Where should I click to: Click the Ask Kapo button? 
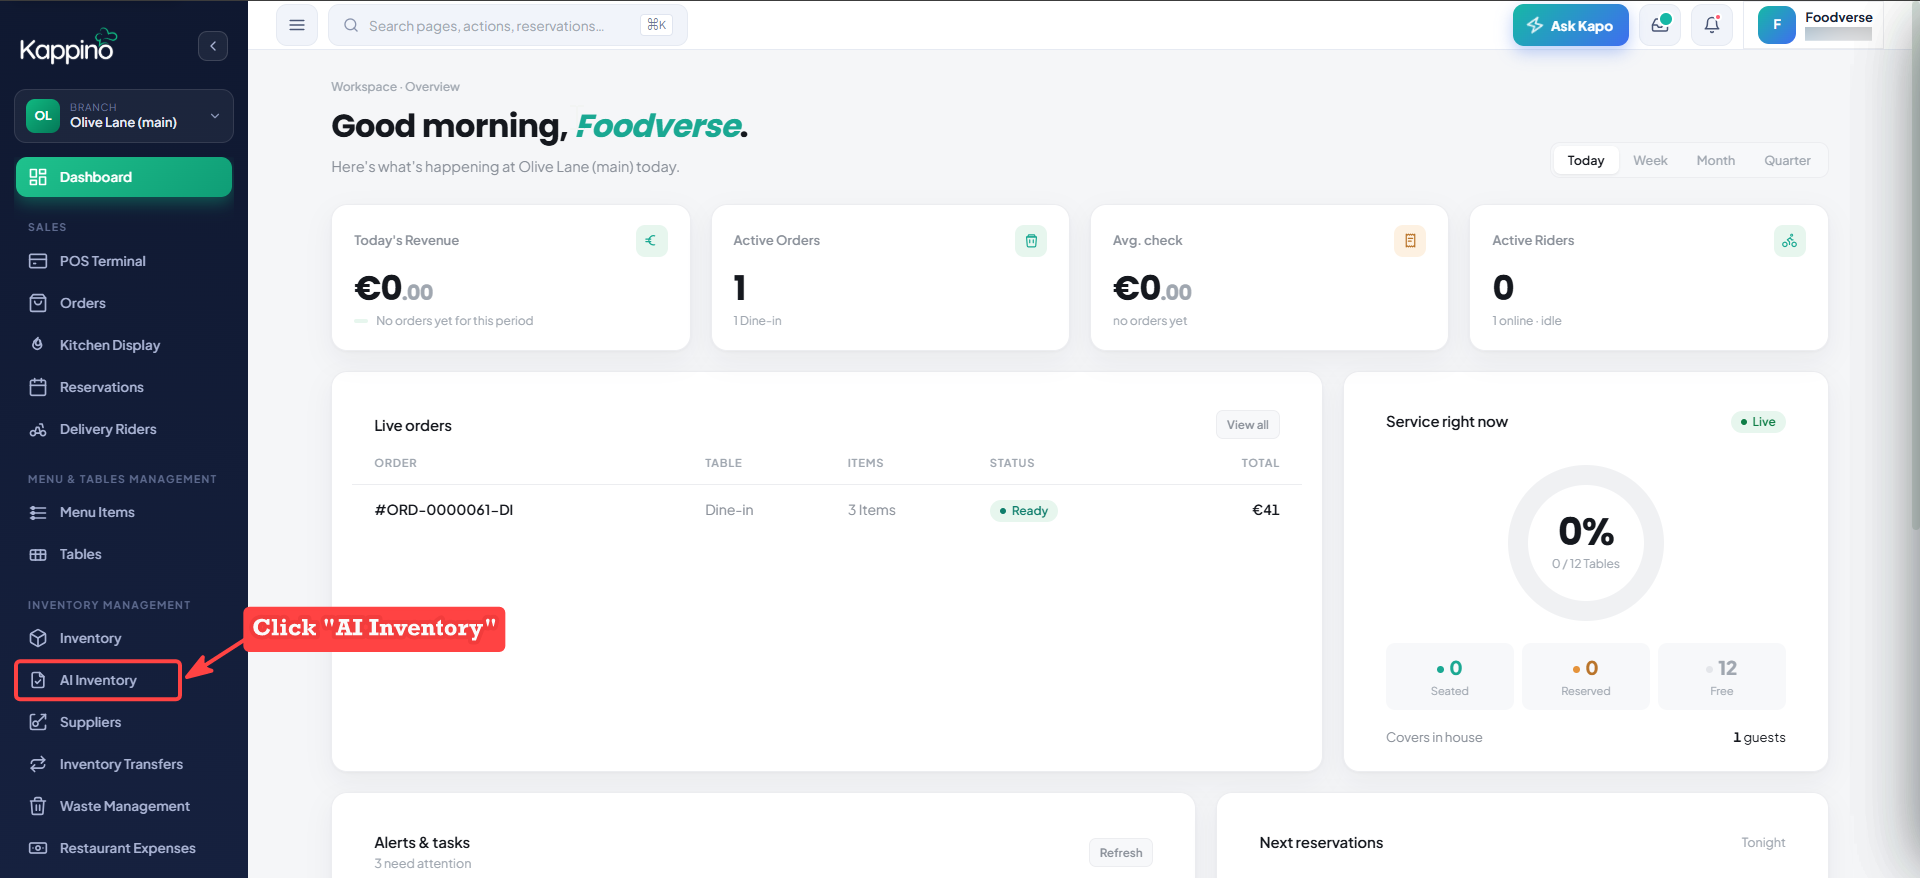[x=1570, y=25]
